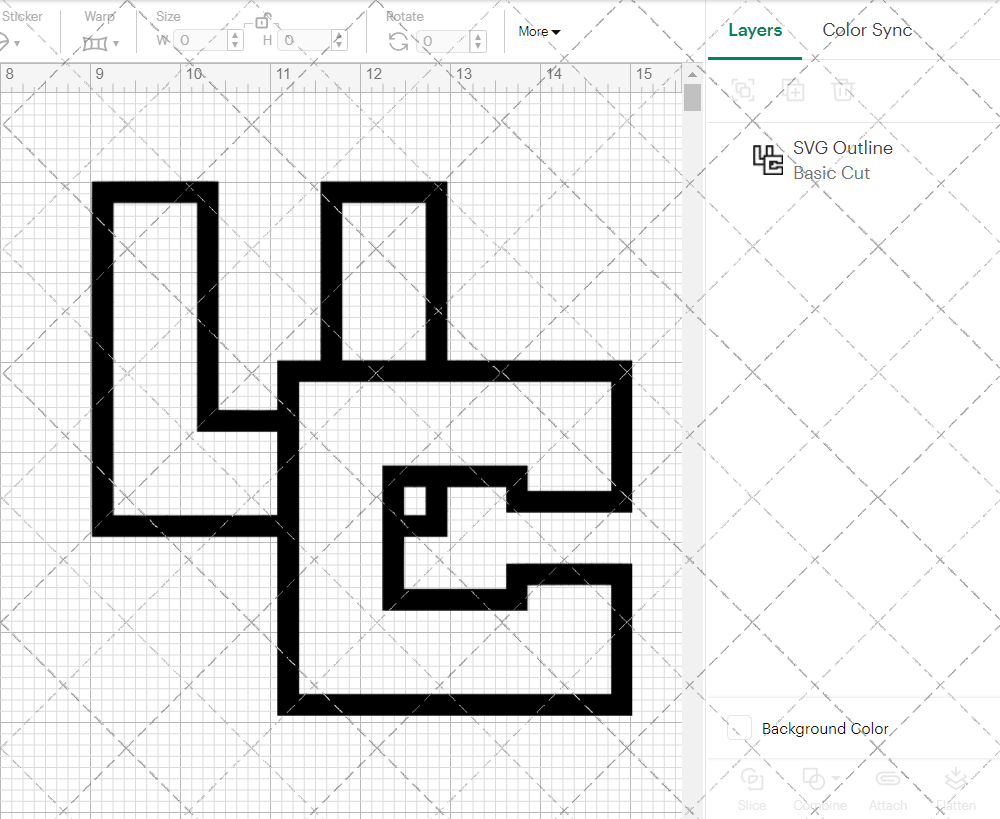The image size is (1000, 819).
Task: Click the Rotate icon in toolbar
Action: 398,41
